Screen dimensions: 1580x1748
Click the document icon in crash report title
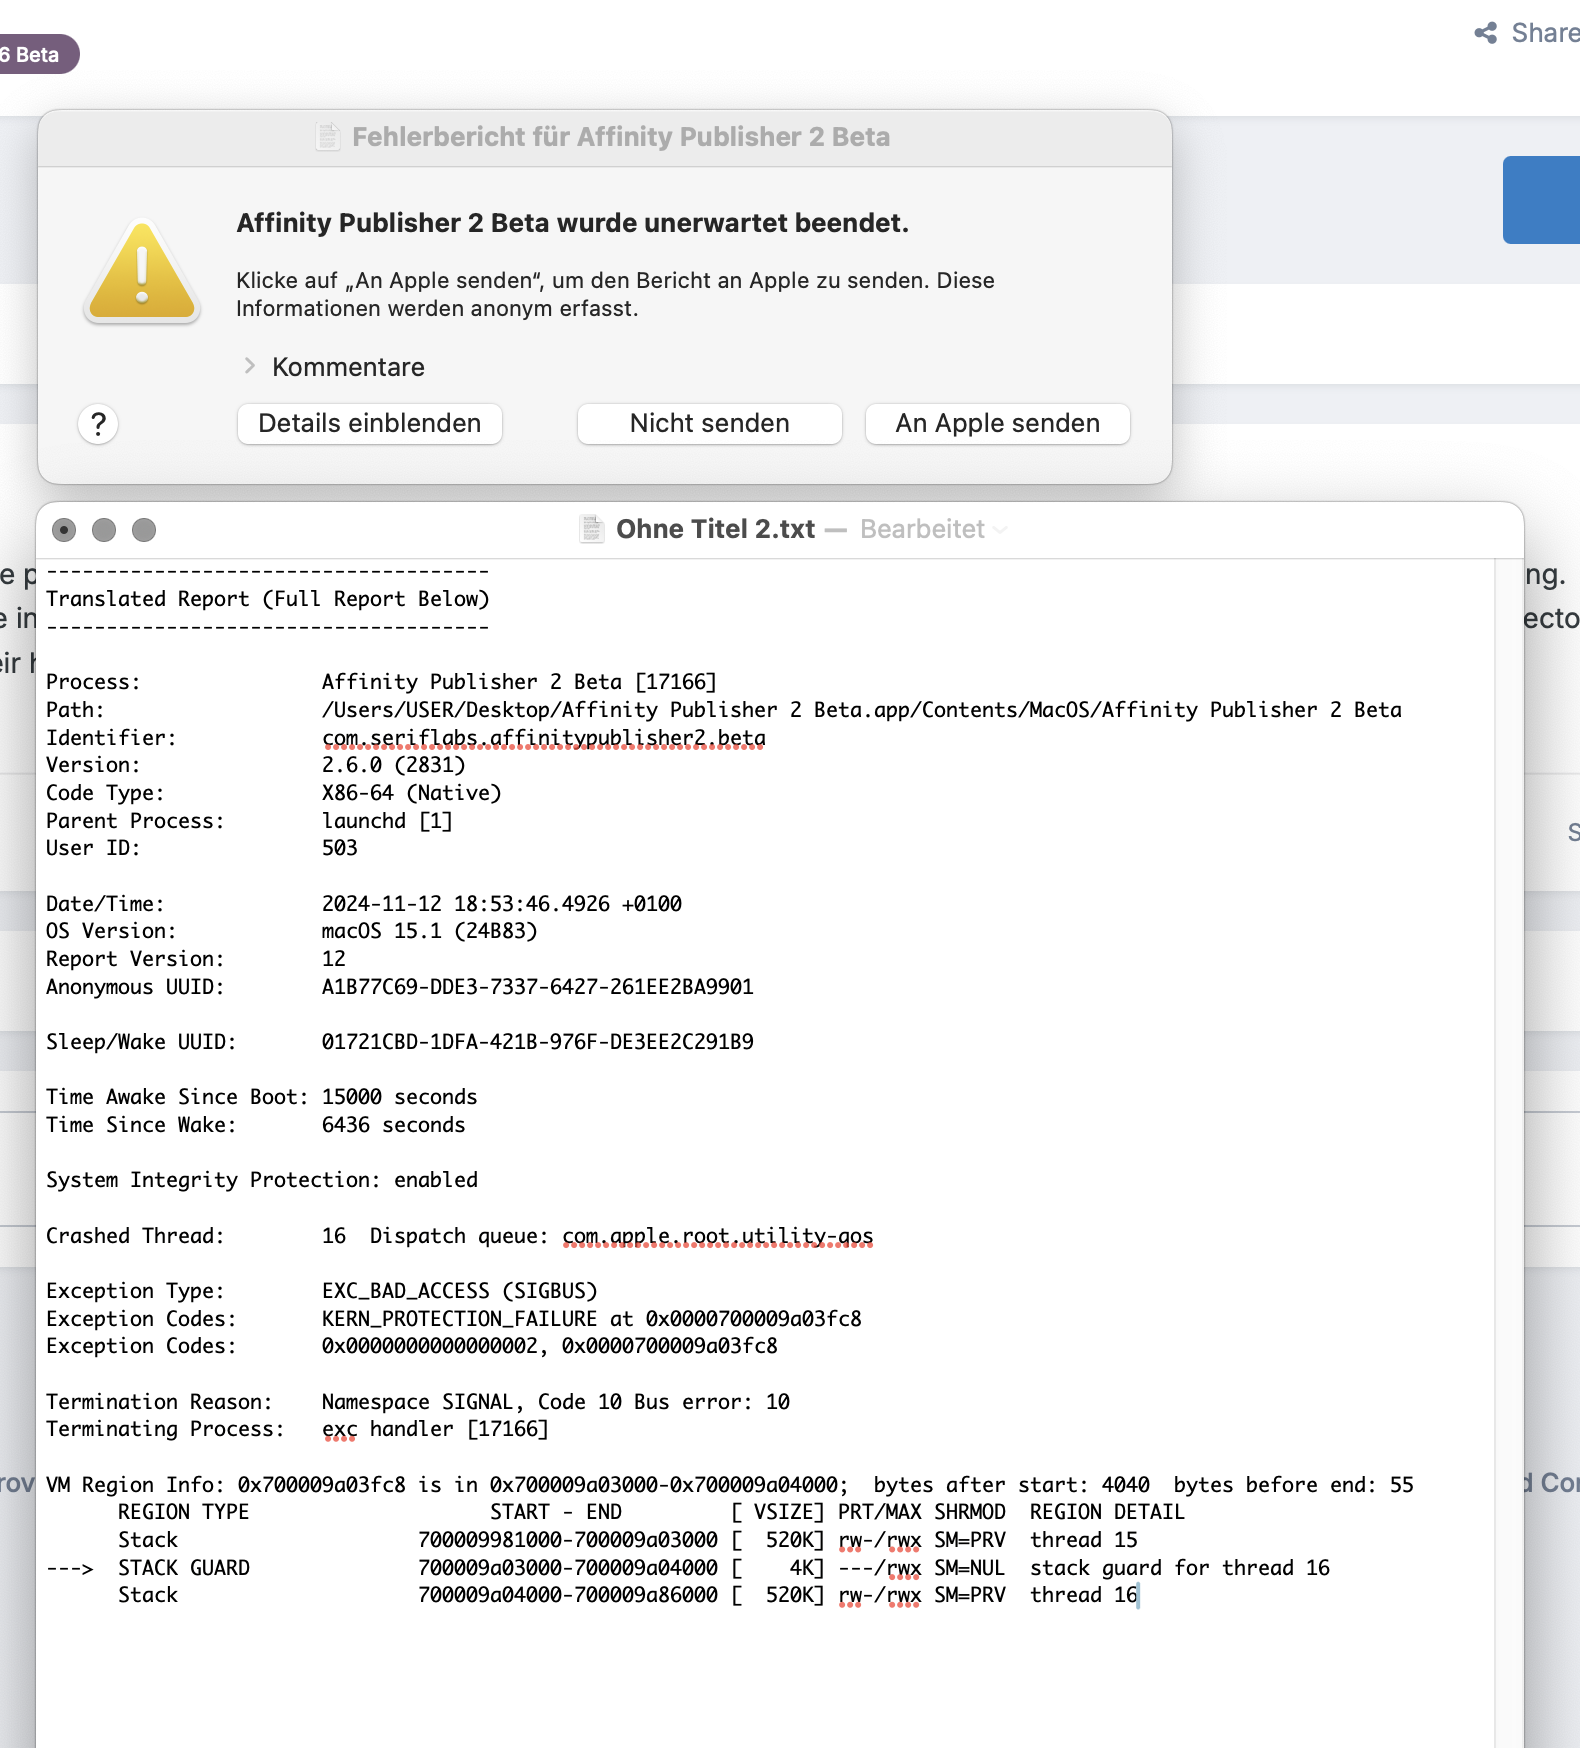[328, 136]
